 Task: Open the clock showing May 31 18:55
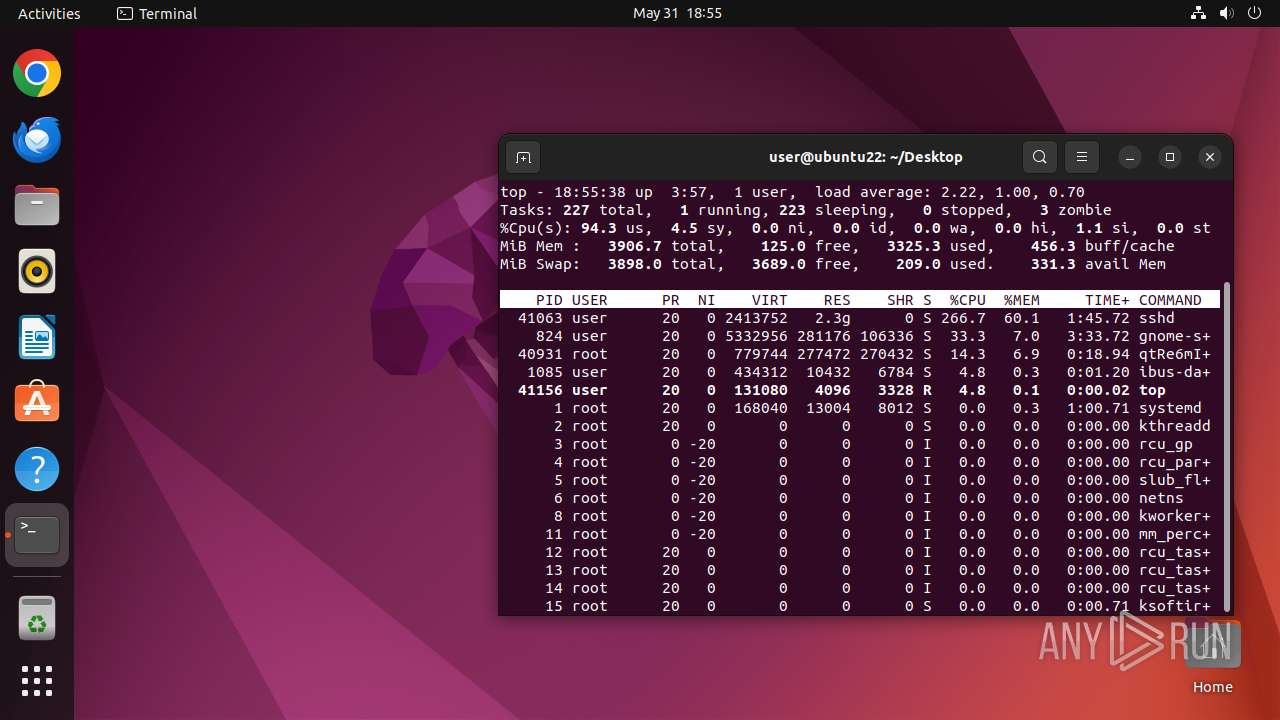pyautogui.click(x=677, y=13)
